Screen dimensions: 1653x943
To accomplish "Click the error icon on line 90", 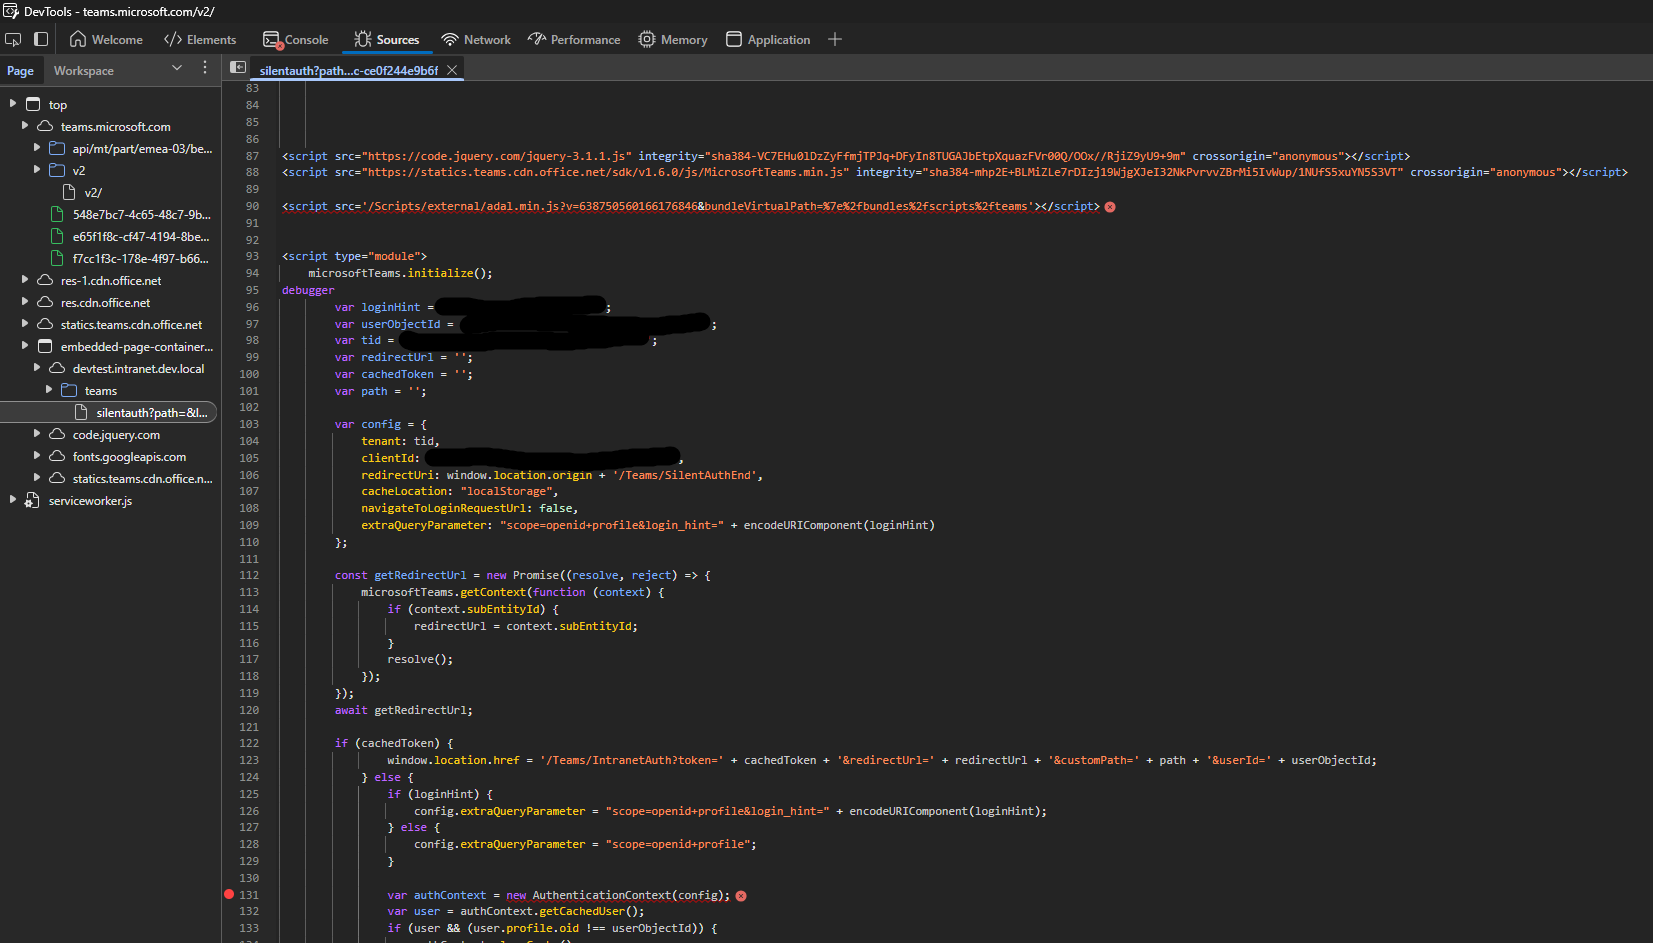I will [1110, 207].
